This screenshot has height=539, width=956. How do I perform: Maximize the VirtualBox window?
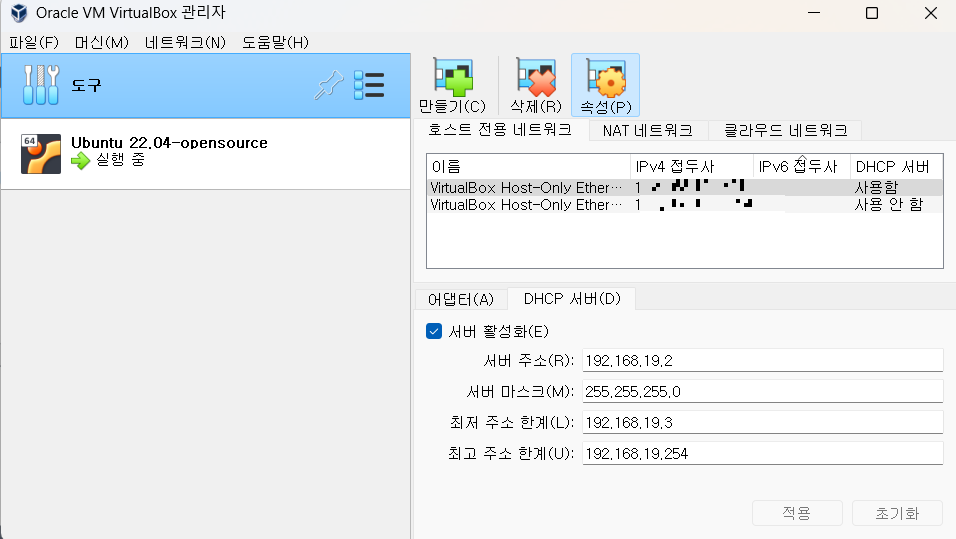click(x=872, y=13)
